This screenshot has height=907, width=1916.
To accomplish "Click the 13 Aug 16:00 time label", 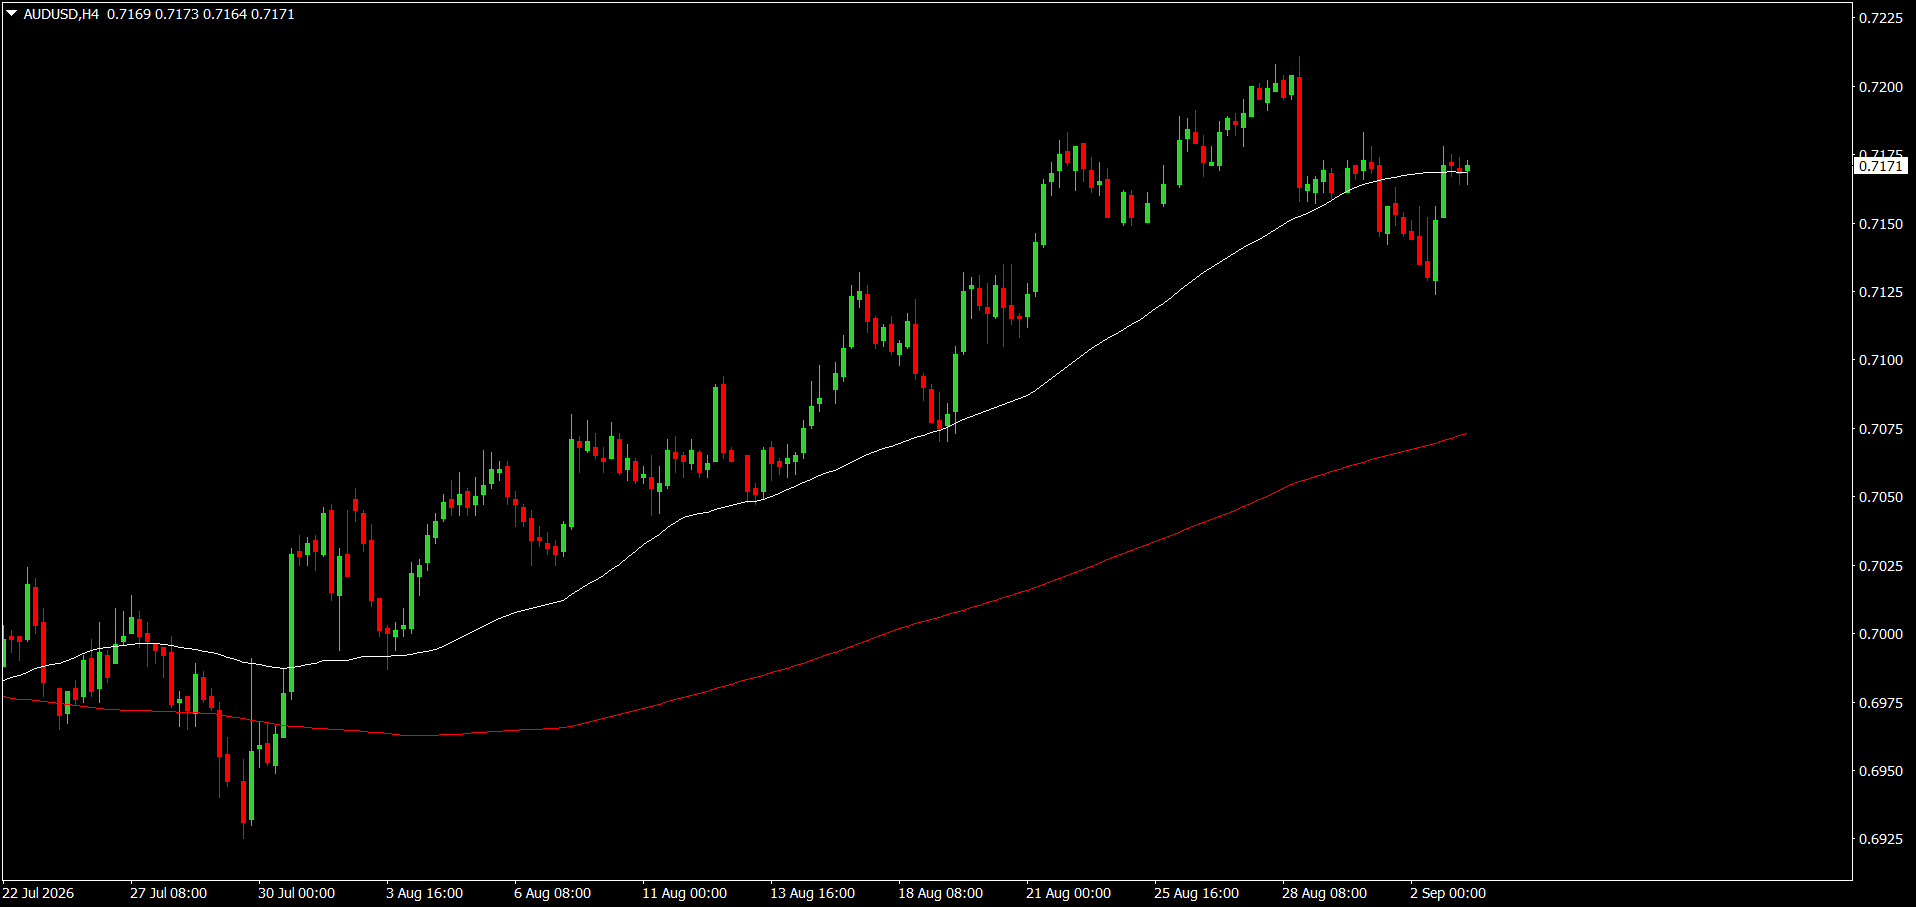I will point(812,893).
